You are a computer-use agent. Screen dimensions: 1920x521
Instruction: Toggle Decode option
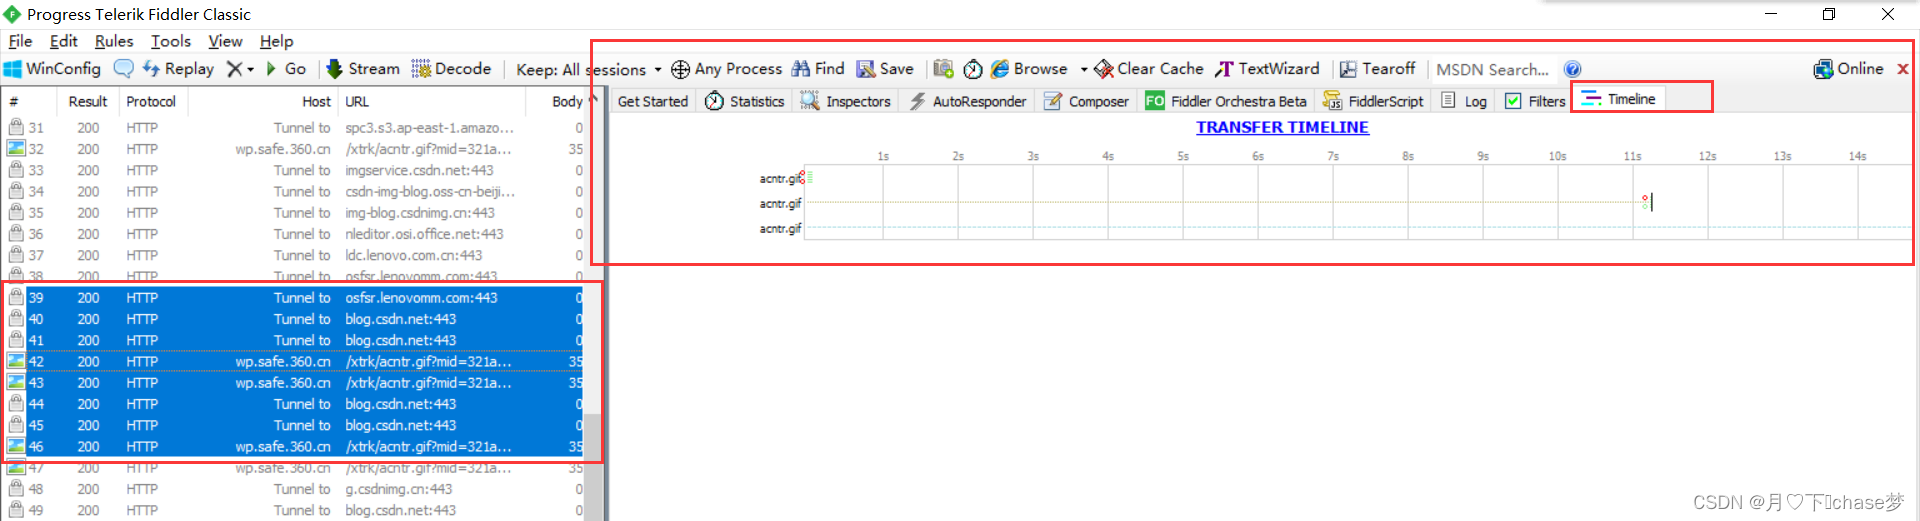tap(451, 69)
